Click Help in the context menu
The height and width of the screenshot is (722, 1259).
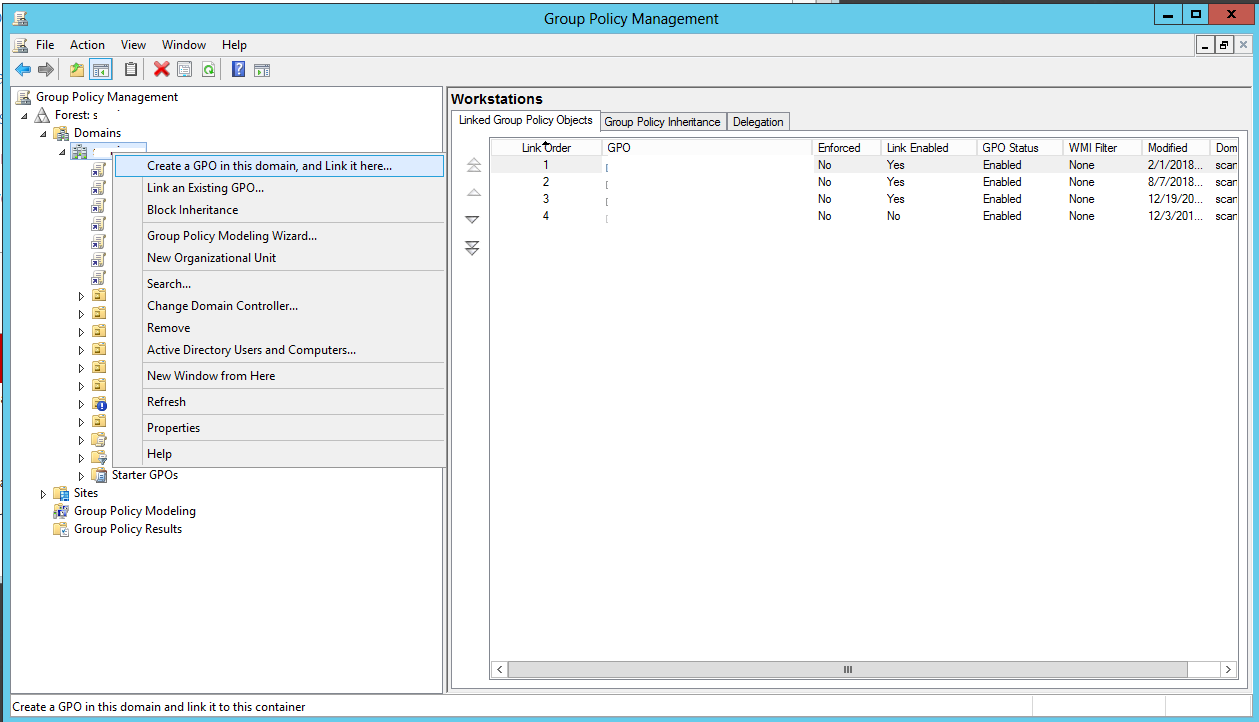click(x=279, y=454)
